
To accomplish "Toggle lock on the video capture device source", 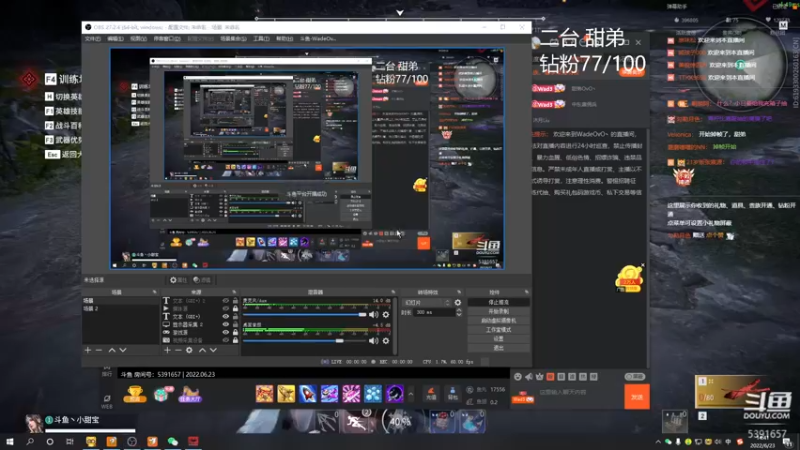I will (x=235, y=340).
